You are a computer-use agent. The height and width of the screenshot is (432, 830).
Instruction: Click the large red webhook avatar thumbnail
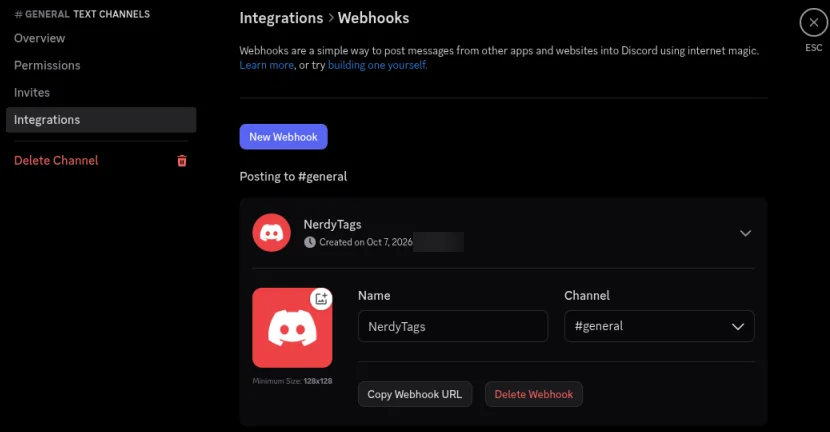pos(292,328)
